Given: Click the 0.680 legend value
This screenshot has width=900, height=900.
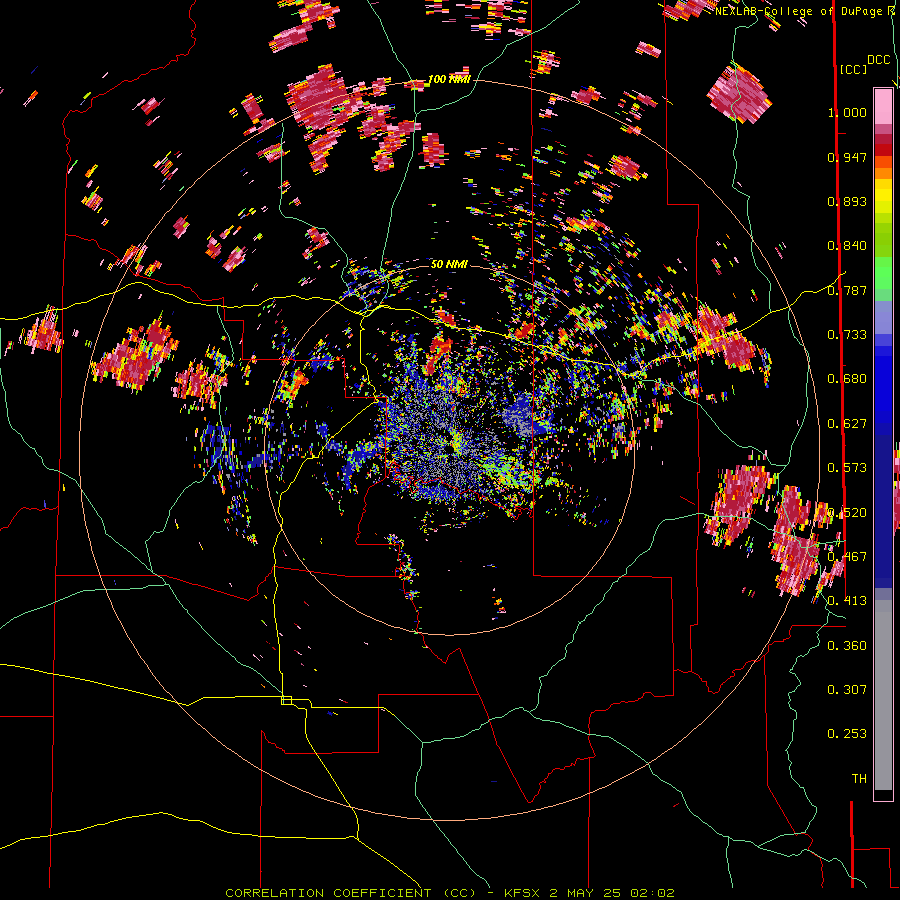Looking at the screenshot, I should click(847, 379).
